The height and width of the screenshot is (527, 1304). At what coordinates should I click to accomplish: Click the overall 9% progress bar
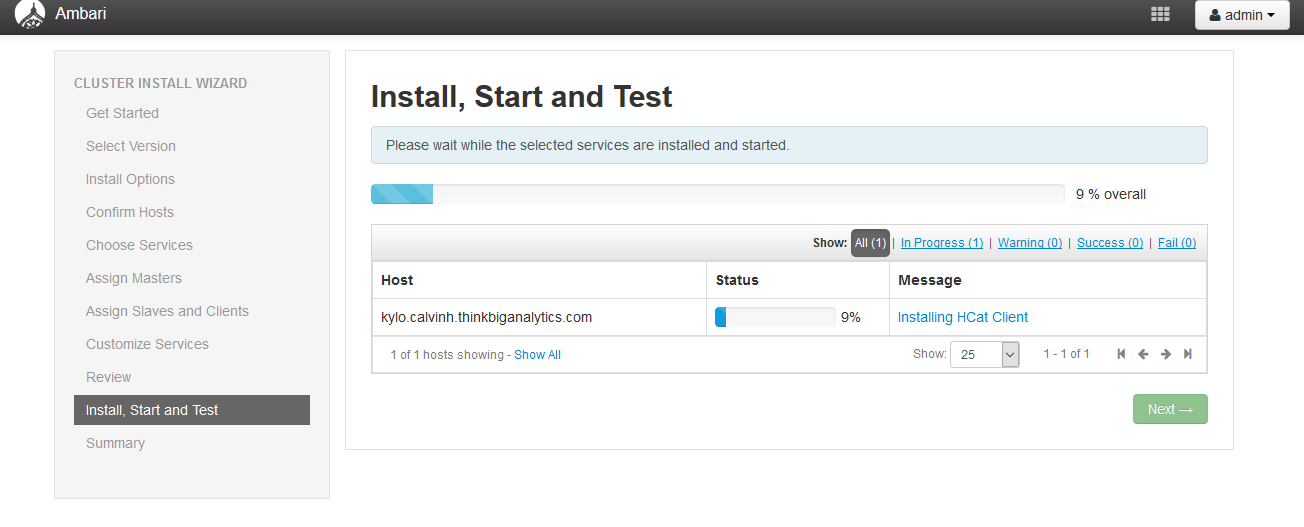point(717,194)
